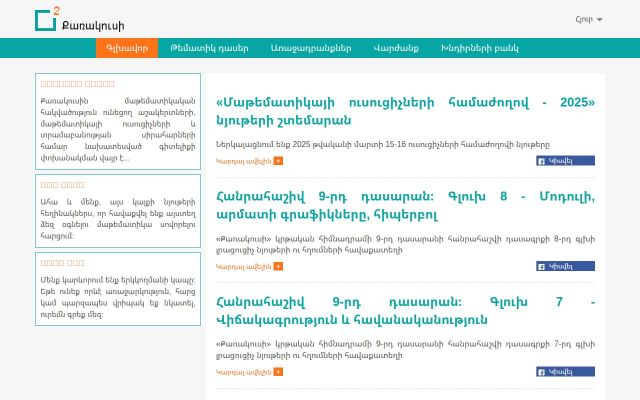Click the orange plus icon under first article

(278, 161)
